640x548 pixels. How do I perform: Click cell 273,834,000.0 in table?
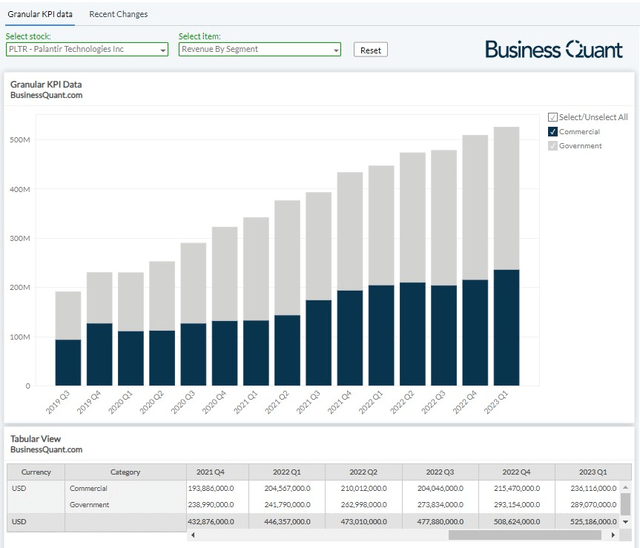click(440, 505)
